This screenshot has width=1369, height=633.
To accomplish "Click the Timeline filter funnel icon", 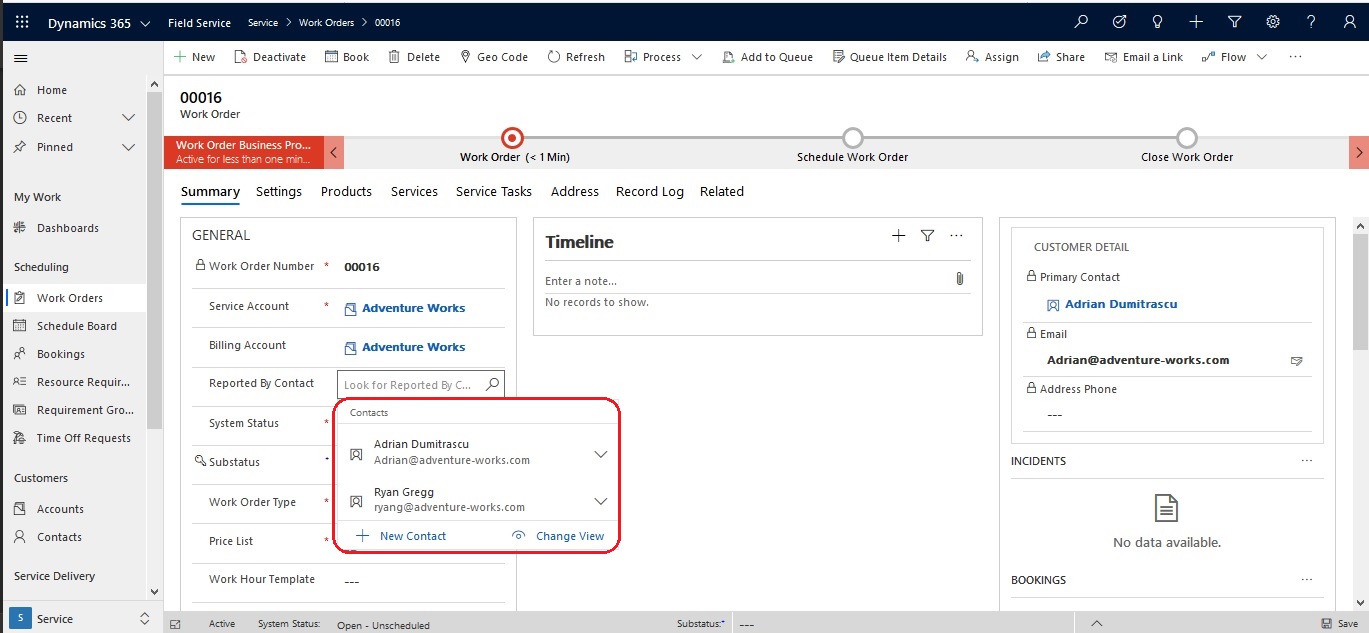I will pos(927,235).
